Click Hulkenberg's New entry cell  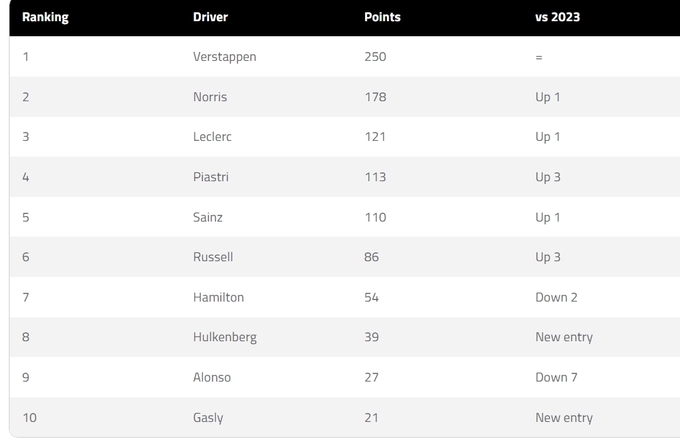tap(563, 337)
